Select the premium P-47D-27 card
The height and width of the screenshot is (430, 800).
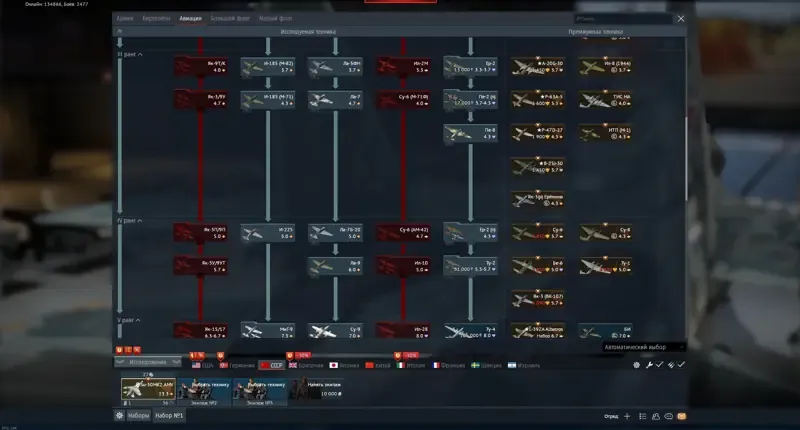click(x=538, y=133)
